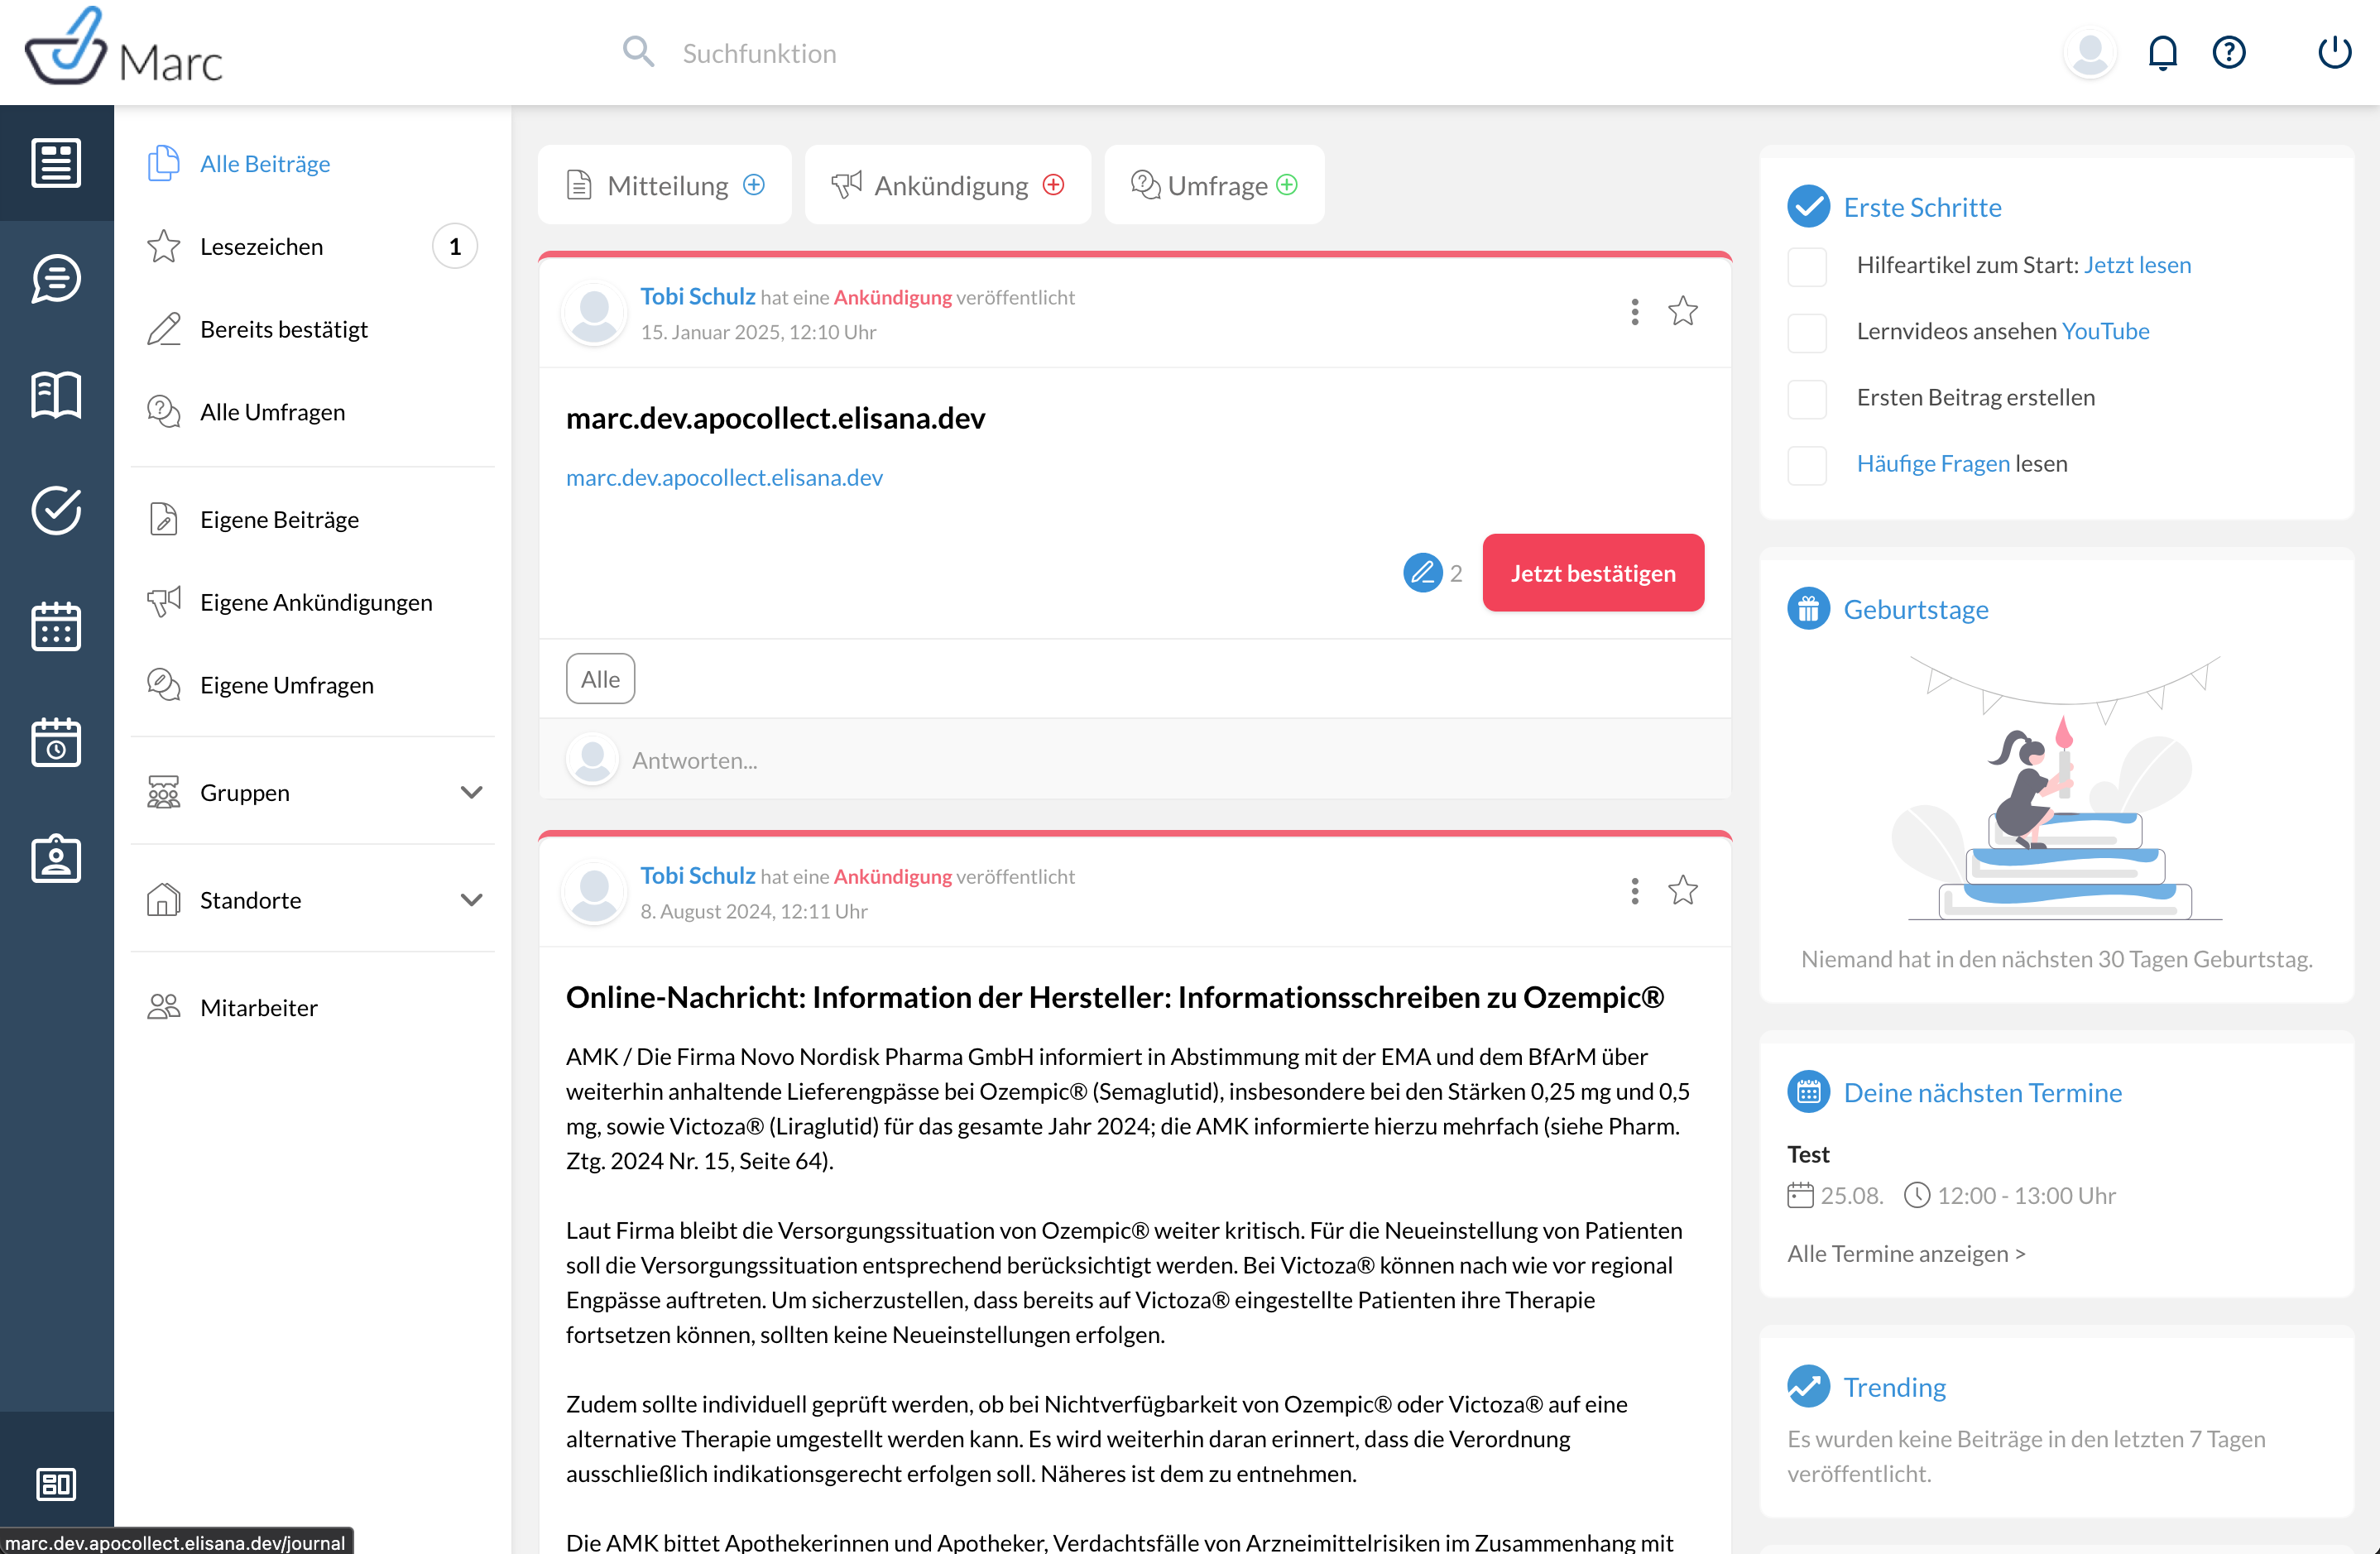Check the Hilfeartikel zum Start checkbox
This screenshot has height=1554, width=2380.
(1807, 266)
